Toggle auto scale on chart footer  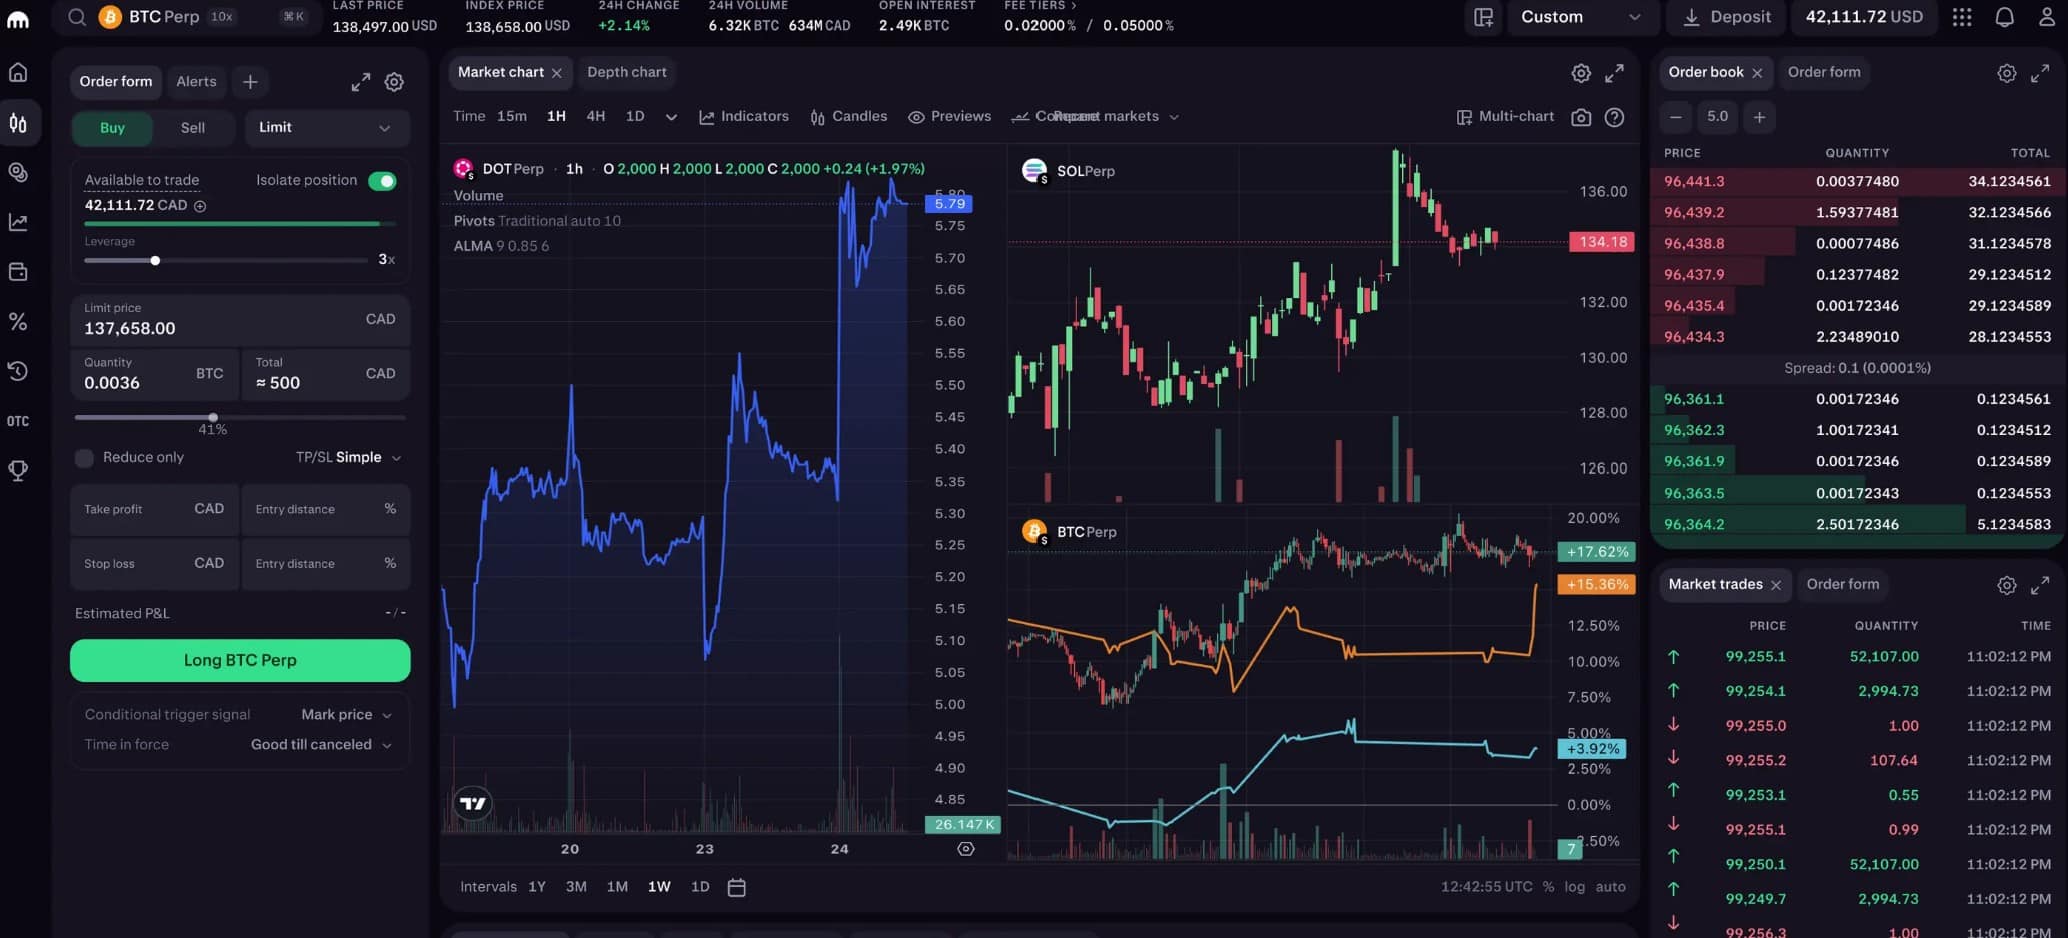(x=1610, y=887)
